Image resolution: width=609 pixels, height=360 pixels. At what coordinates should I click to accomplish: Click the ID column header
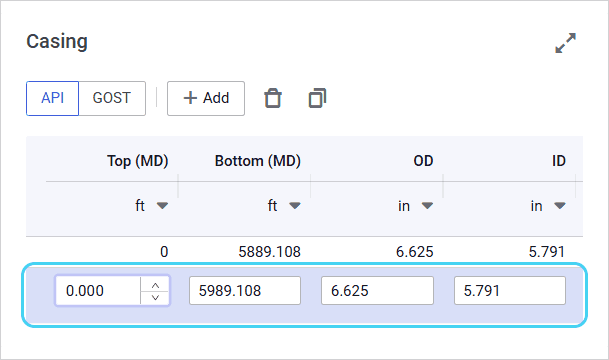559,161
